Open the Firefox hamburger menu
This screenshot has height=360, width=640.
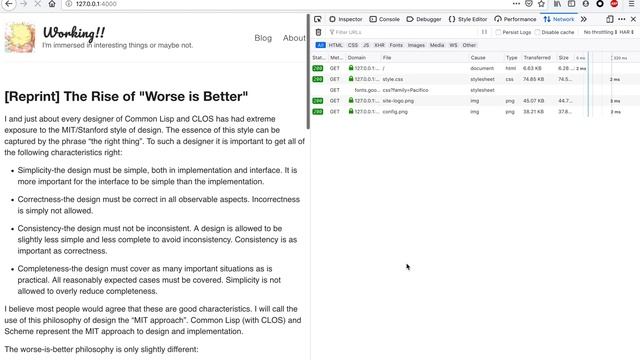pyautogui.click(x=631, y=4)
